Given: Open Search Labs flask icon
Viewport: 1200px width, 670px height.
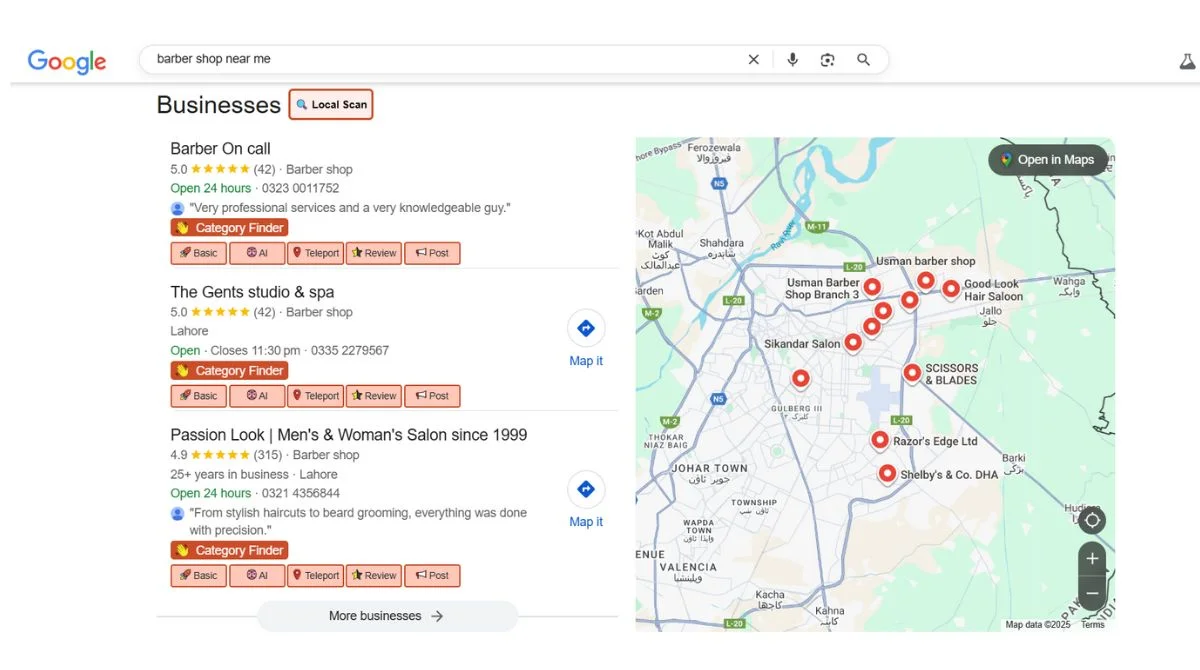Looking at the screenshot, I should (x=1187, y=61).
